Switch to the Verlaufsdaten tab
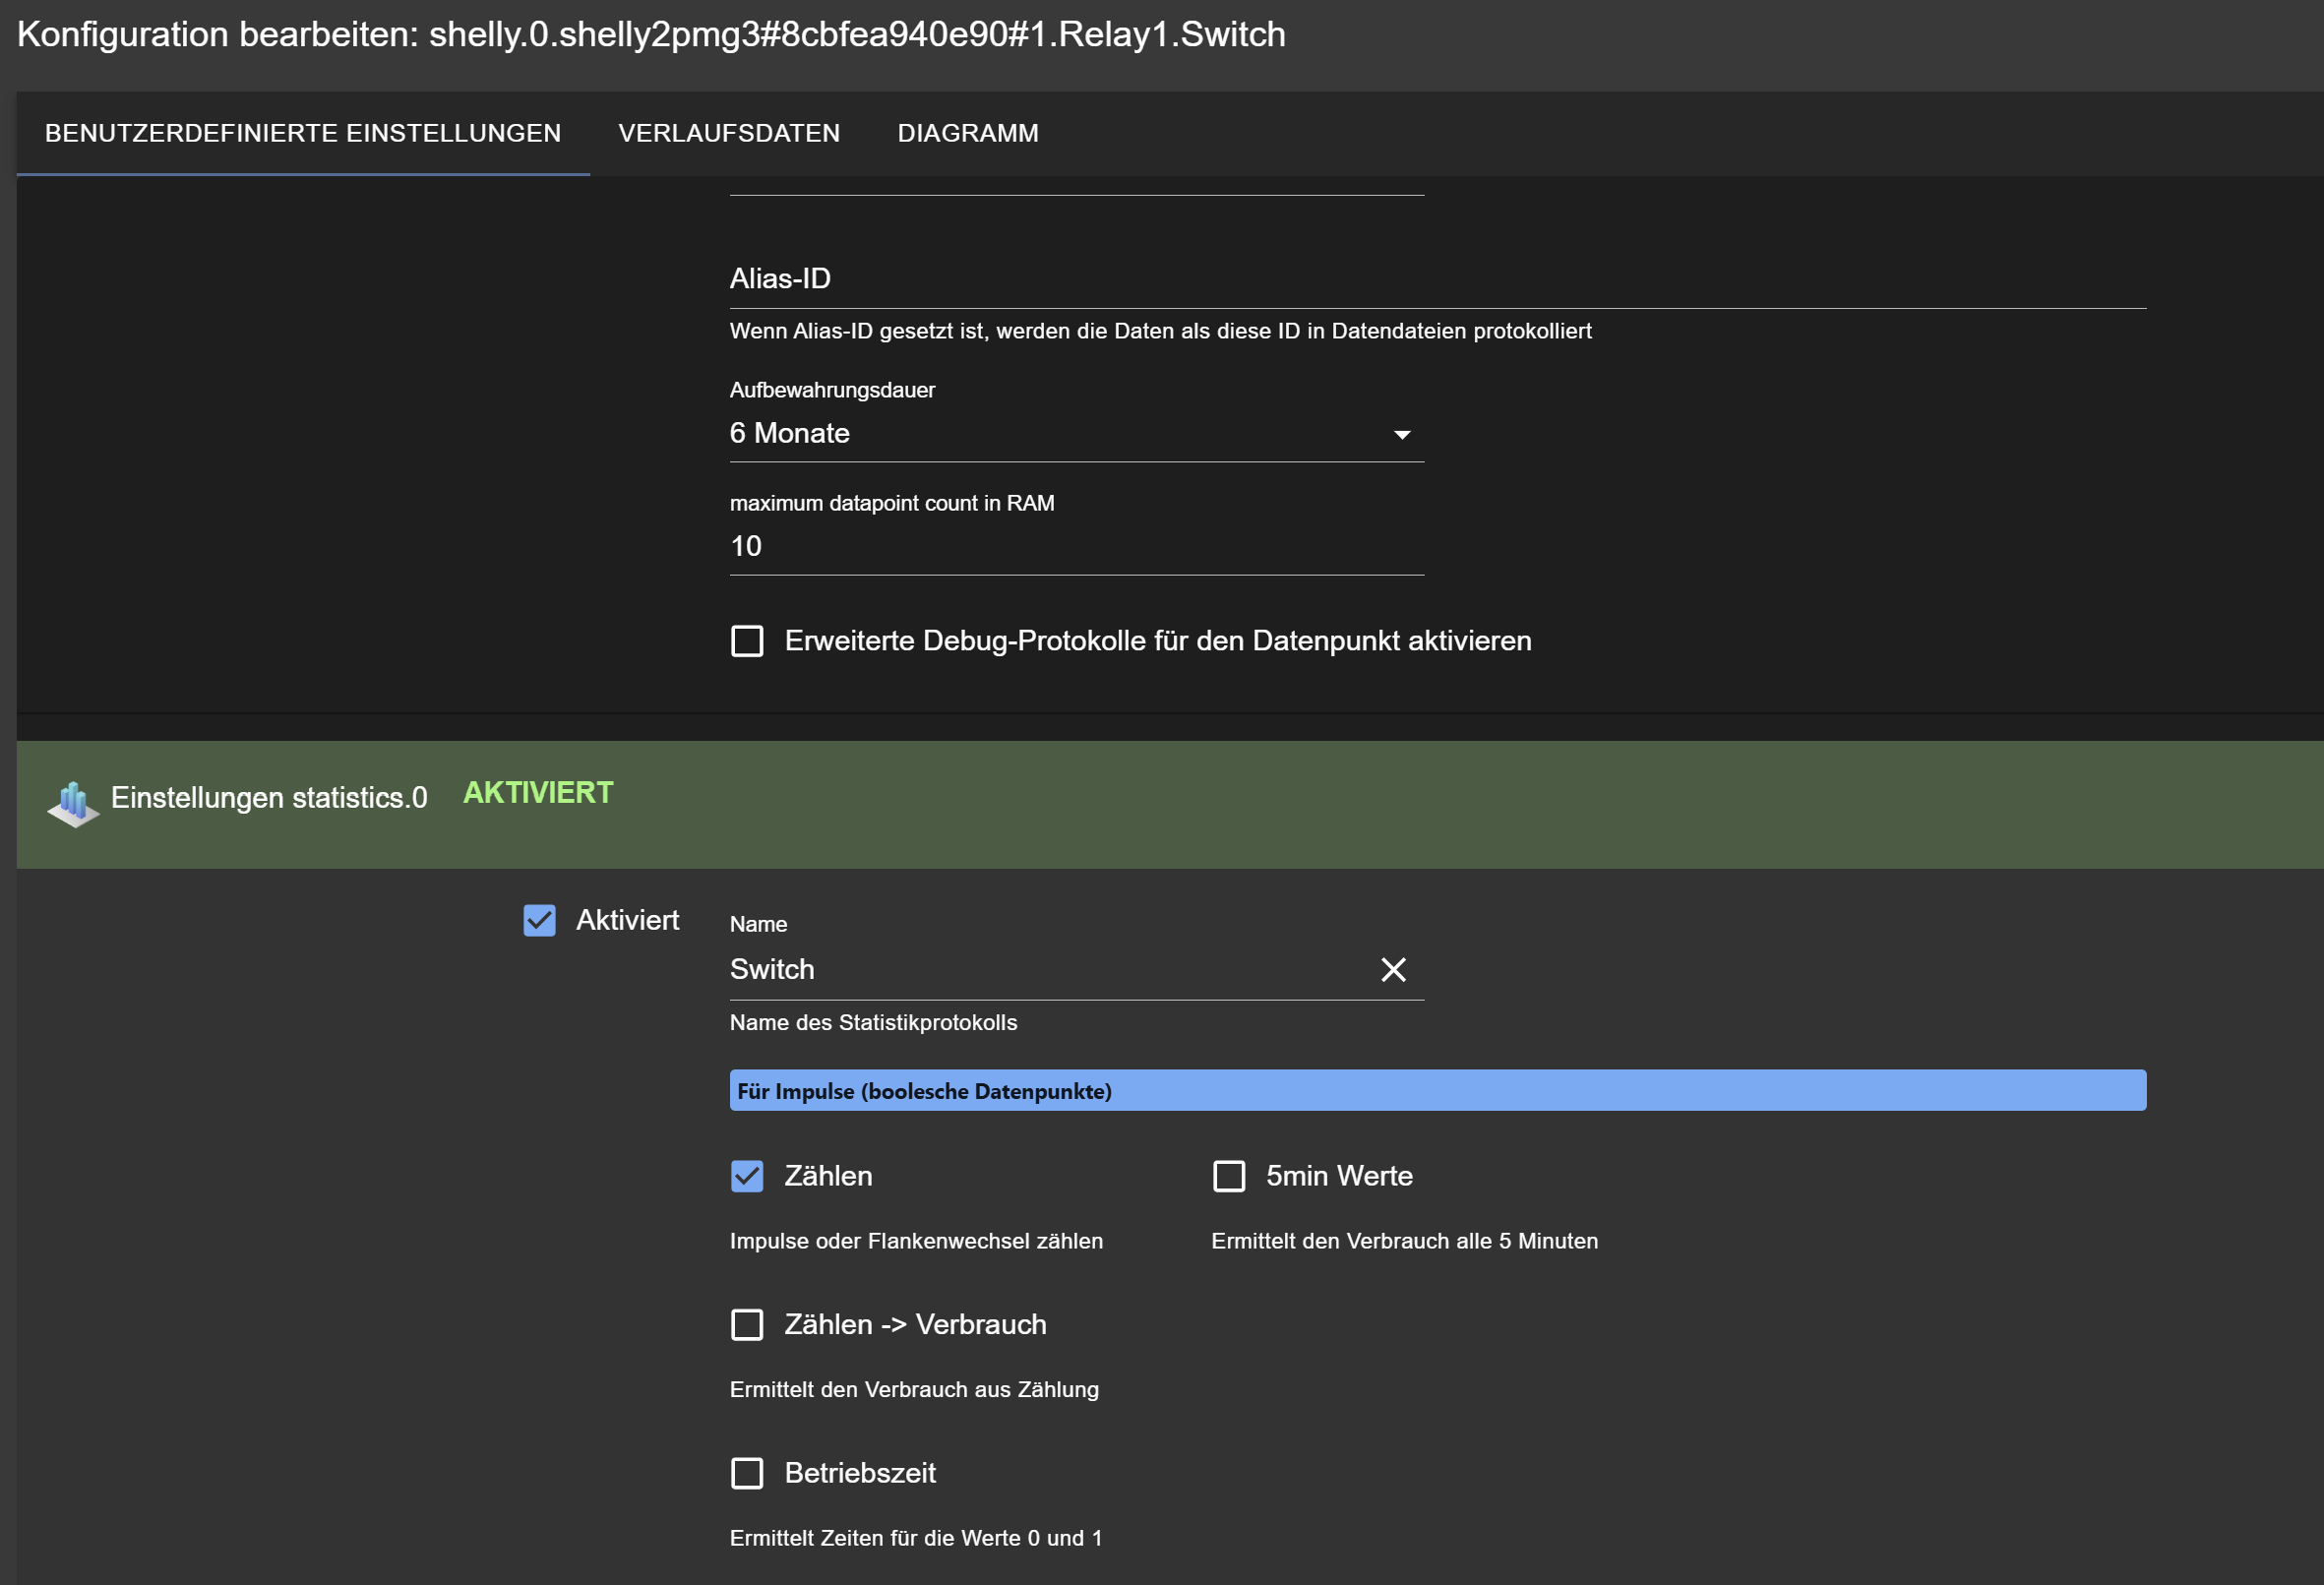The height and width of the screenshot is (1585, 2324). [x=729, y=133]
